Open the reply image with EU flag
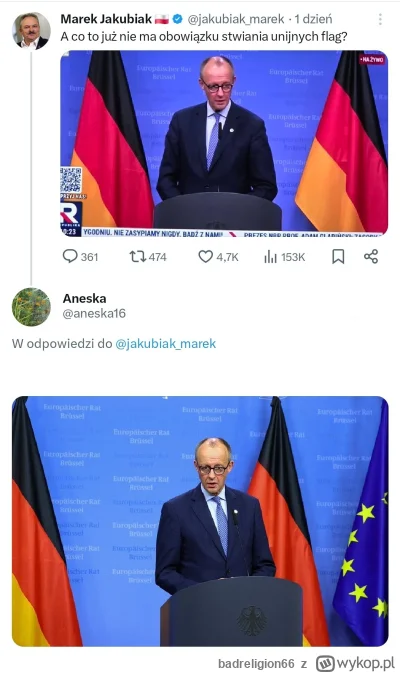400x673 pixels. click(200, 521)
